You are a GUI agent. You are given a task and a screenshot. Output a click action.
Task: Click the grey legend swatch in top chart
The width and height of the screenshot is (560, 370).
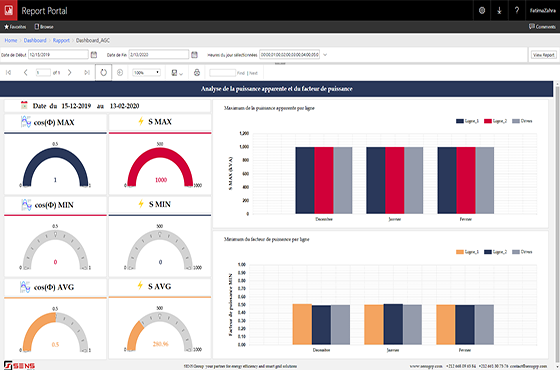click(x=516, y=121)
